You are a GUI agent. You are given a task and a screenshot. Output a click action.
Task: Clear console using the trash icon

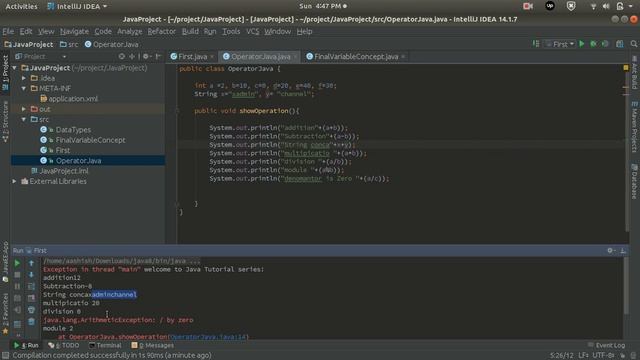point(31,322)
